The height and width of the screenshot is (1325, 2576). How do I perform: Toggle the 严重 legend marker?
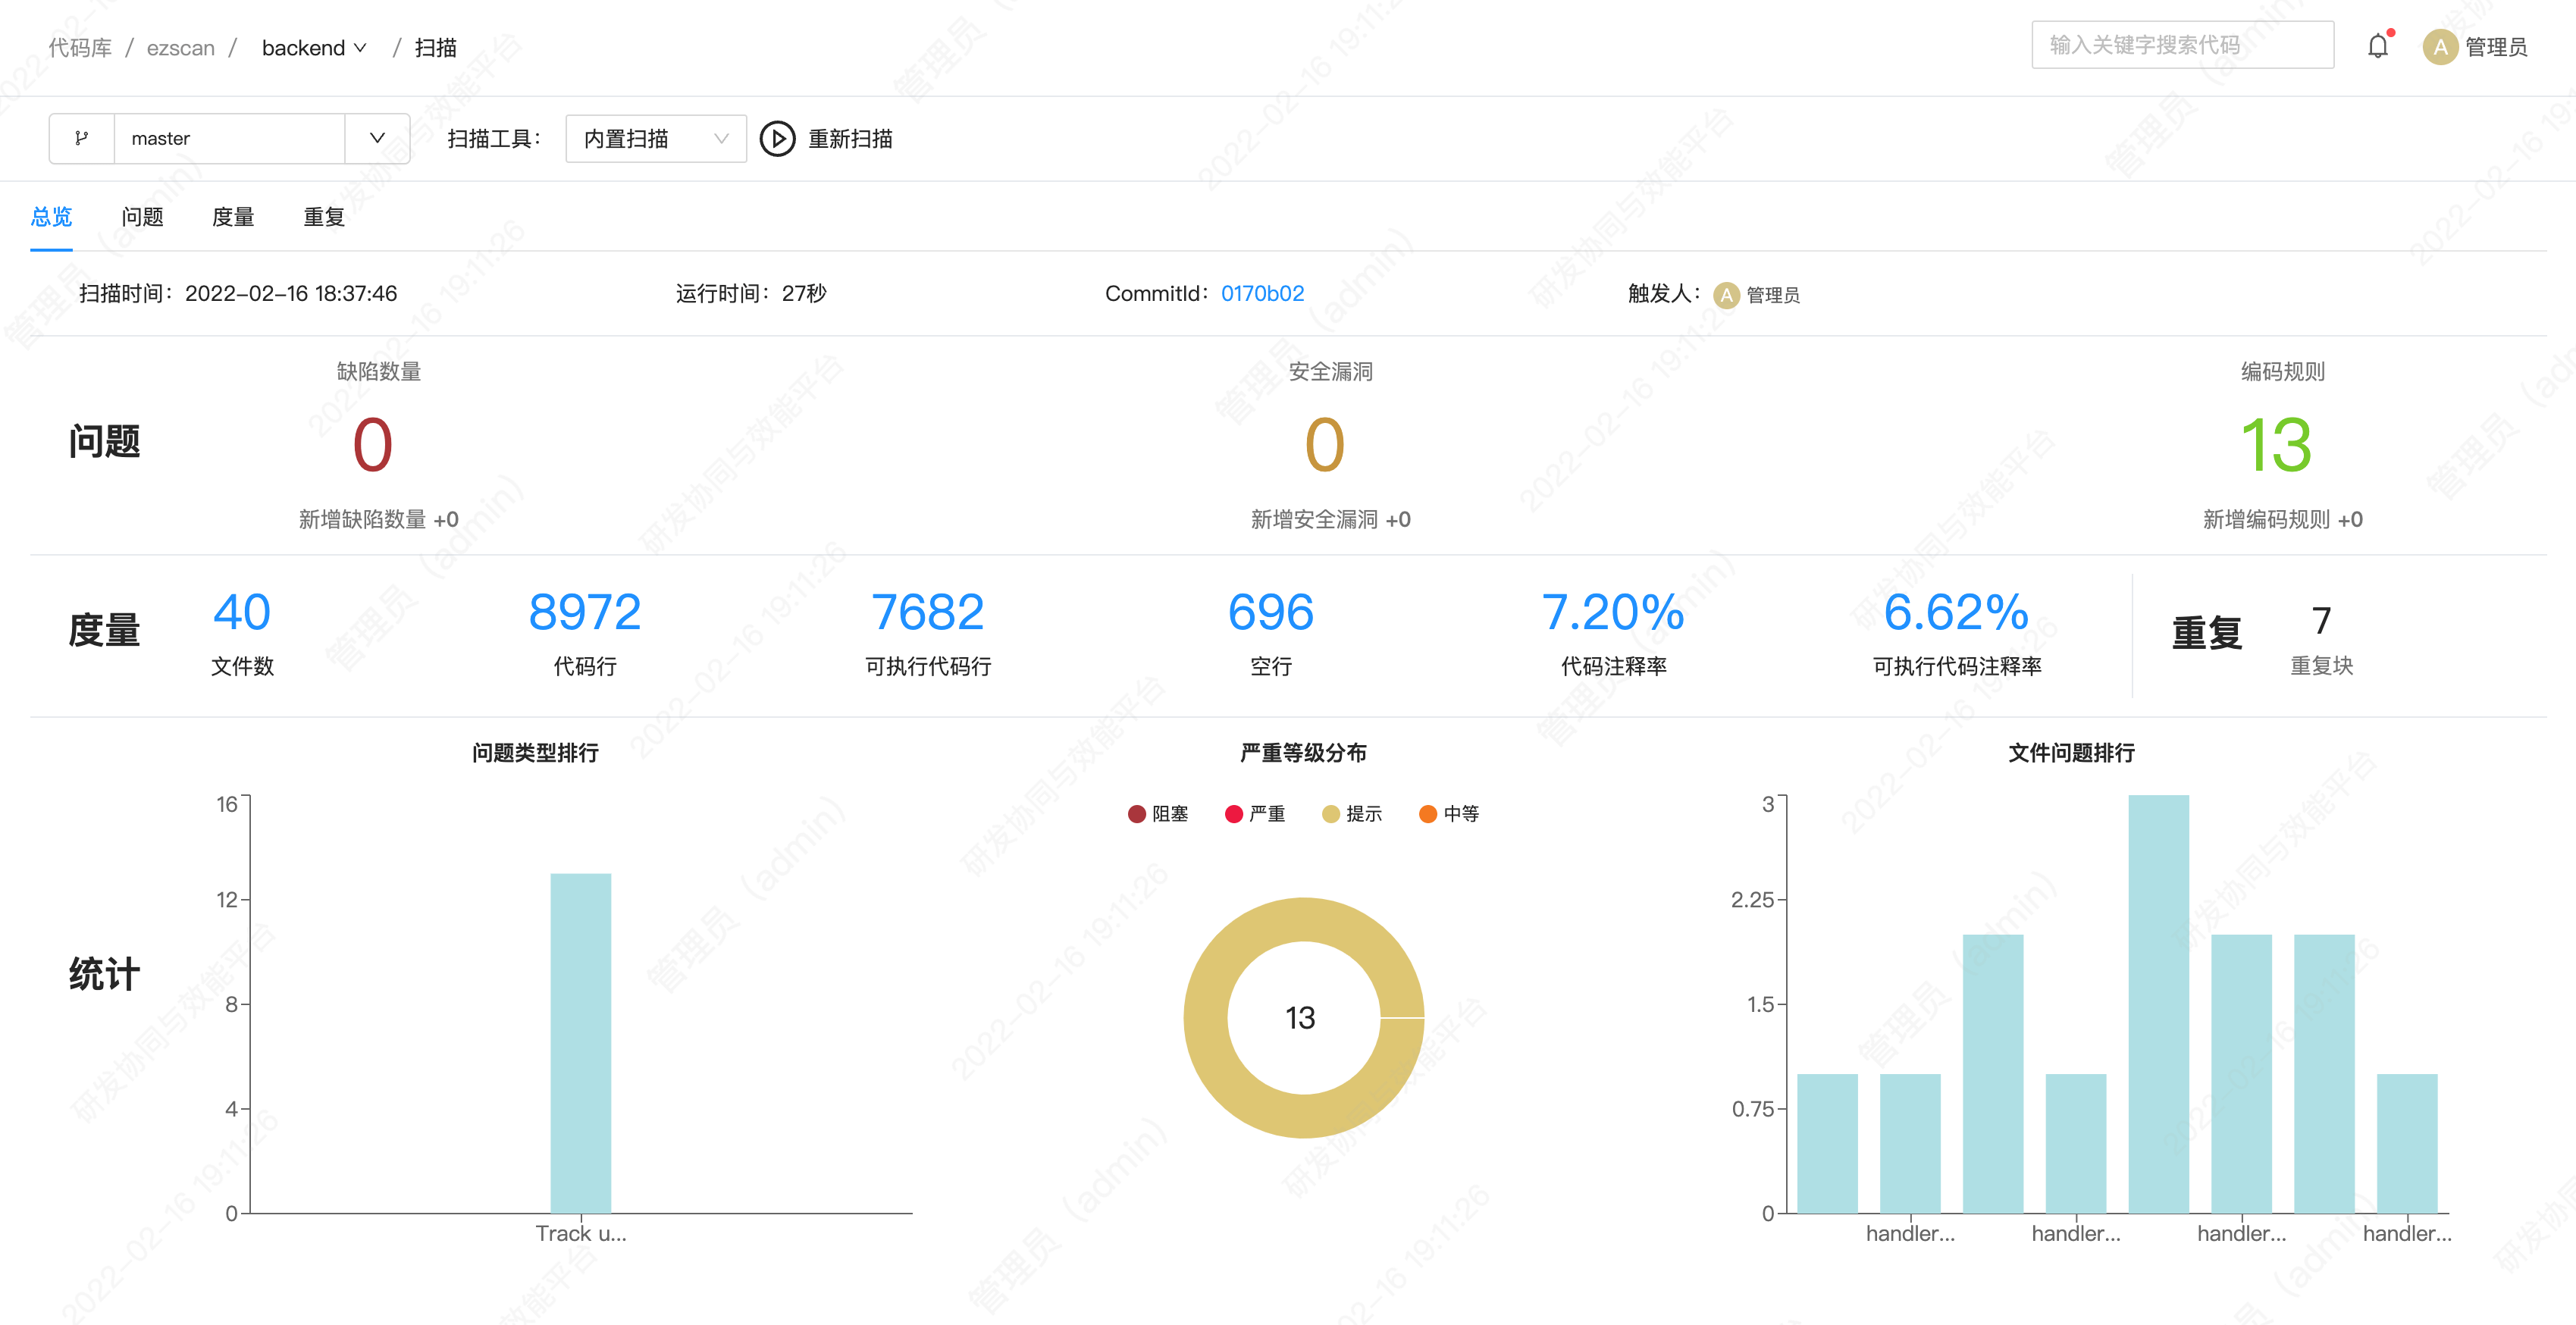pyautogui.click(x=1233, y=814)
